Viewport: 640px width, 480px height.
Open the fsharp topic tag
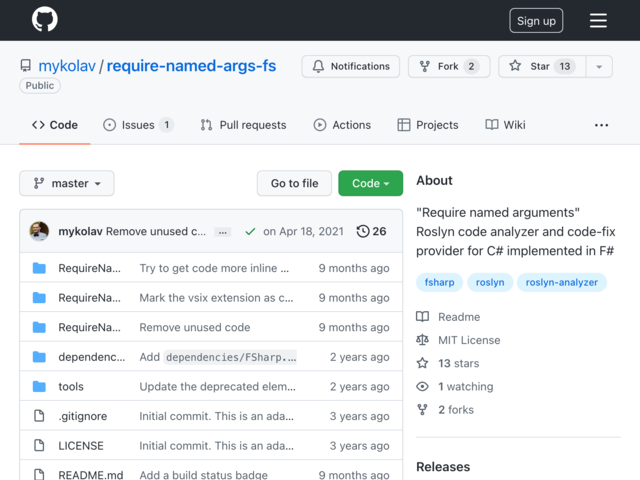click(x=440, y=282)
